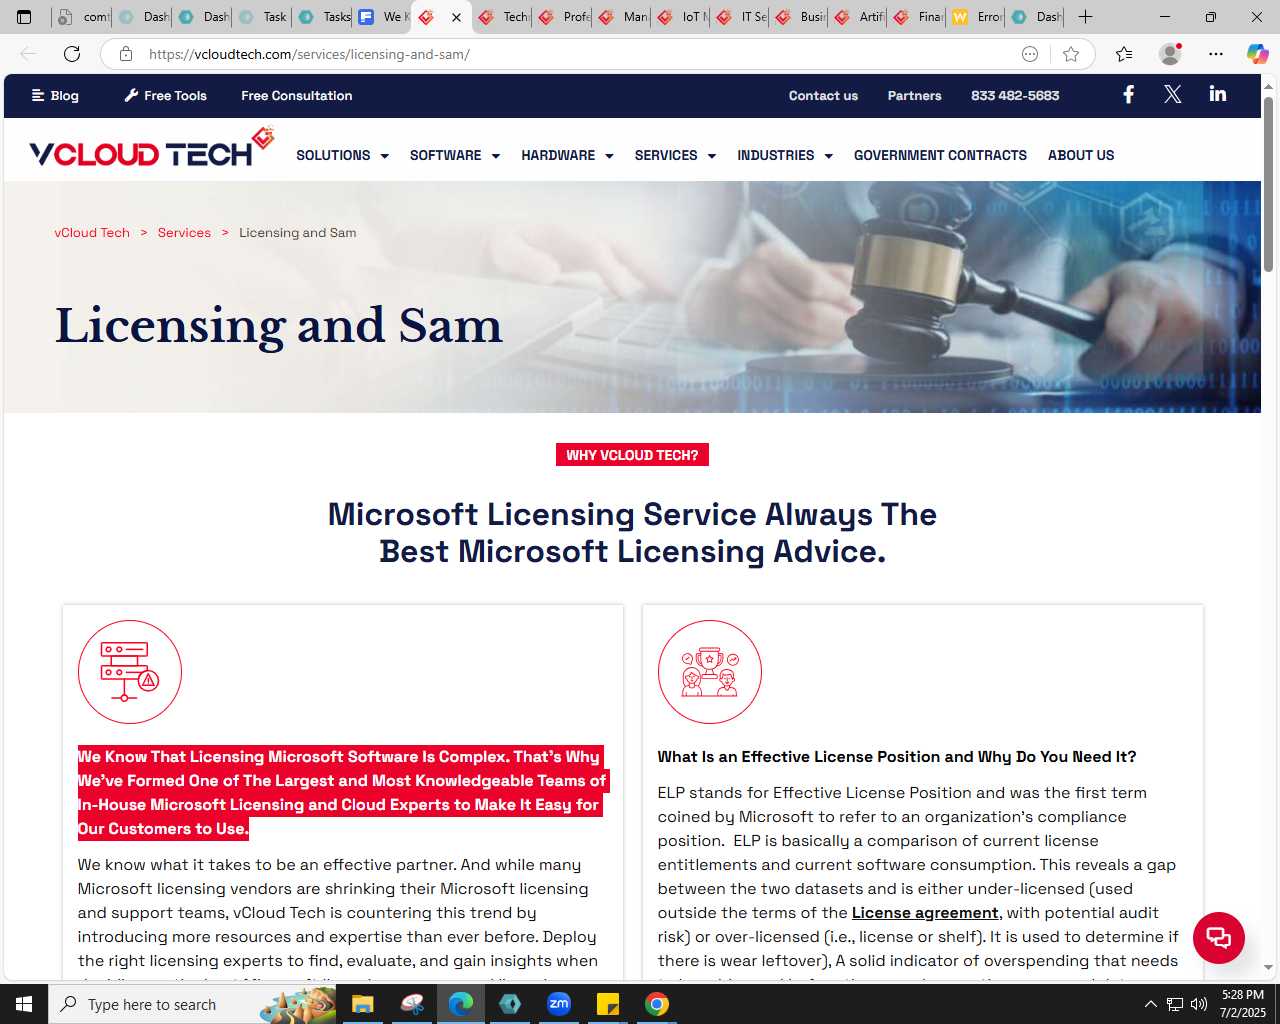
Task: Open Free Consultation link
Action: pyautogui.click(x=297, y=96)
